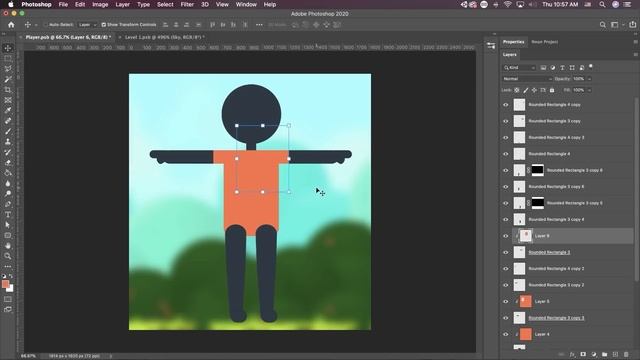Select the Eyedropper tool

coord(8,110)
